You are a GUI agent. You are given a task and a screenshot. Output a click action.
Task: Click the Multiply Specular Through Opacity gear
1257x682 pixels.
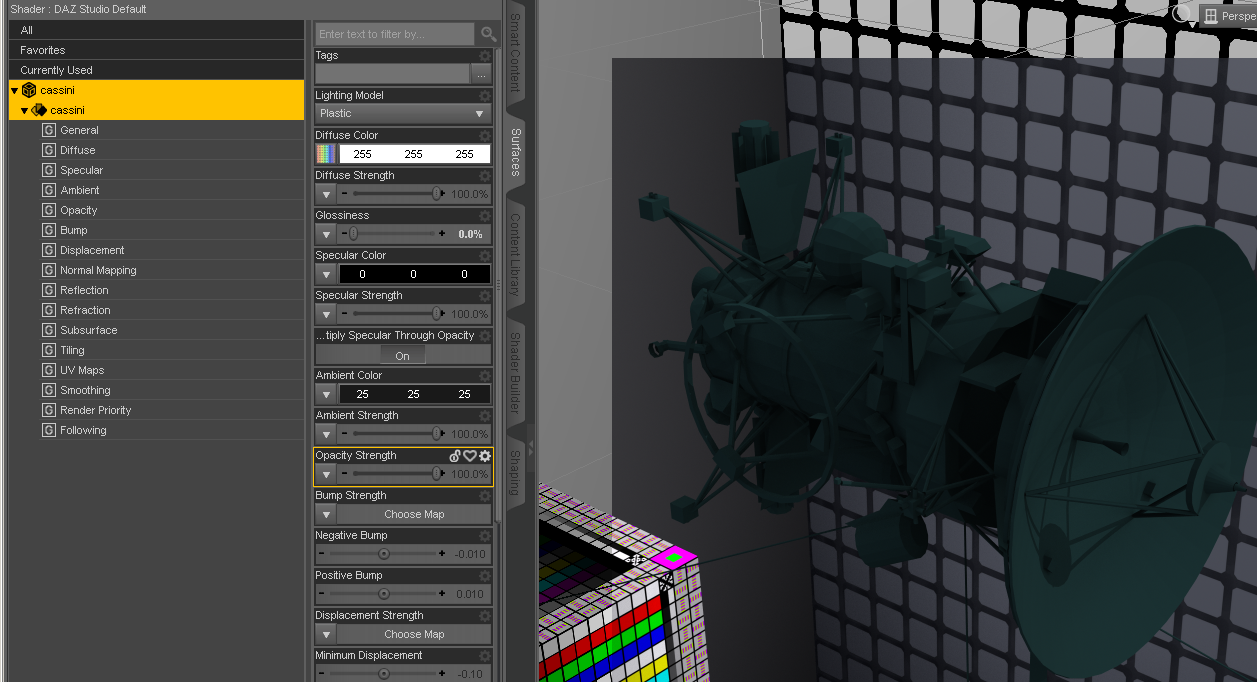(x=485, y=335)
